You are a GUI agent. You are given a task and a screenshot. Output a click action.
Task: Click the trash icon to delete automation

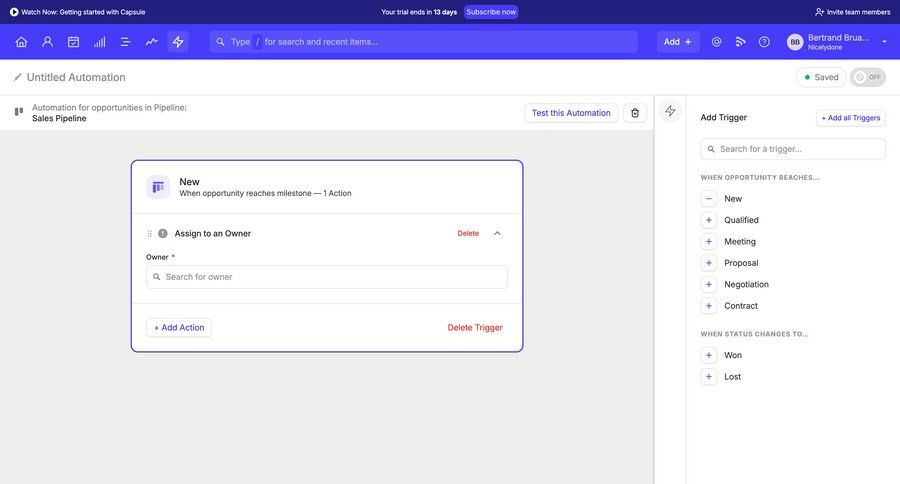[635, 113]
